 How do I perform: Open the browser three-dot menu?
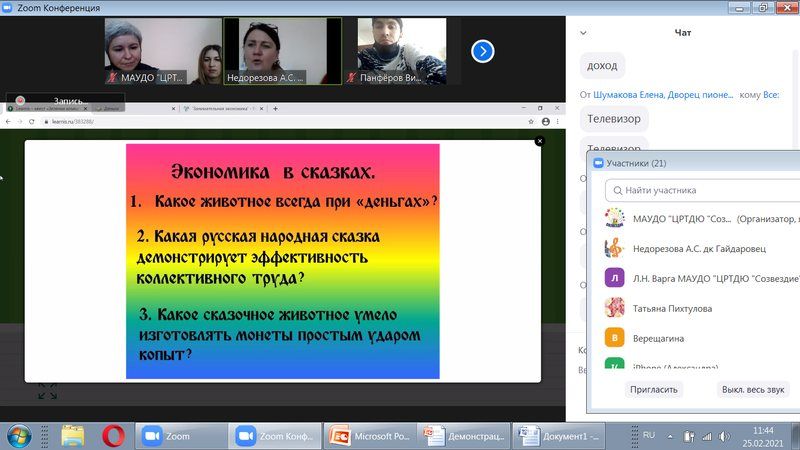point(558,121)
